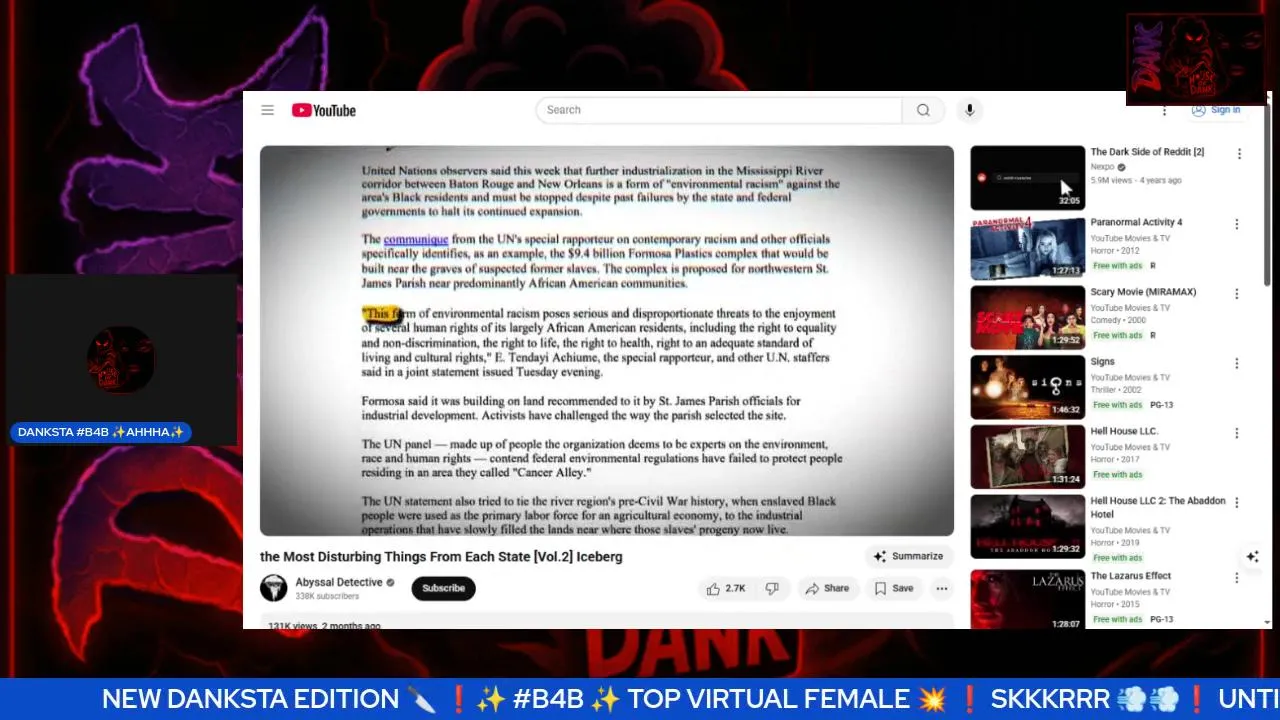Subscribe to Abyssal Detective channel
This screenshot has height=720, width=1280.
(443, 588)
